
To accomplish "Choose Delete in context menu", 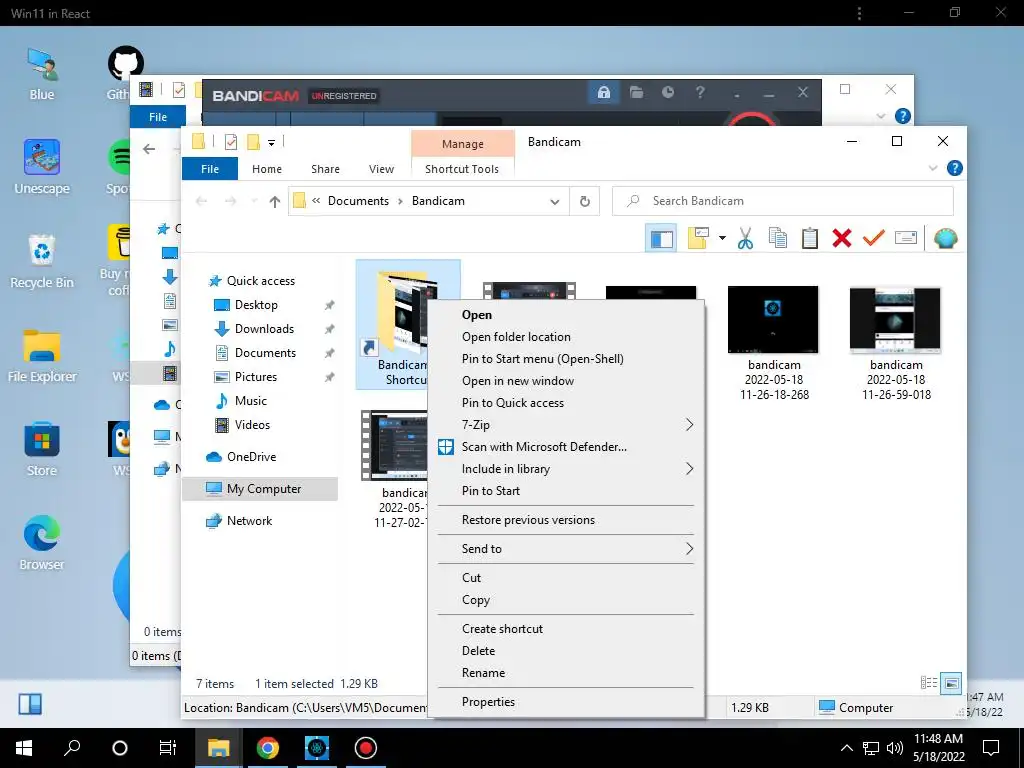I will point(566,651).
